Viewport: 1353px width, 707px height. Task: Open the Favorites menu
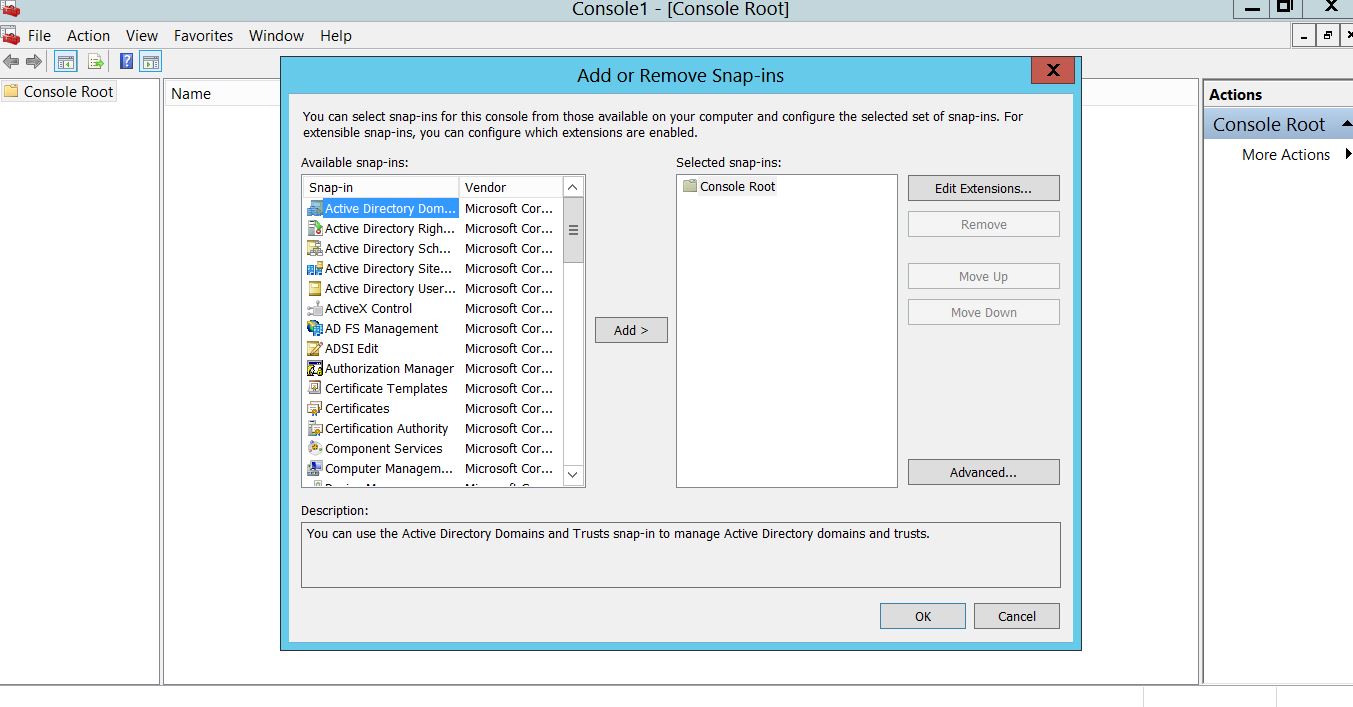coord(203,36)
